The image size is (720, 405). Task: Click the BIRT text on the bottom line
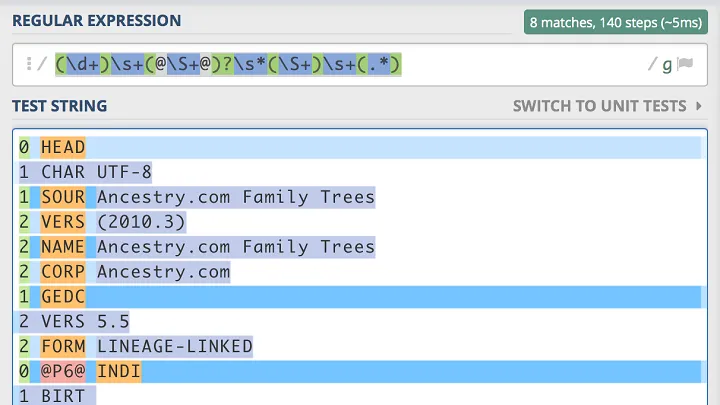pos(63,395)
